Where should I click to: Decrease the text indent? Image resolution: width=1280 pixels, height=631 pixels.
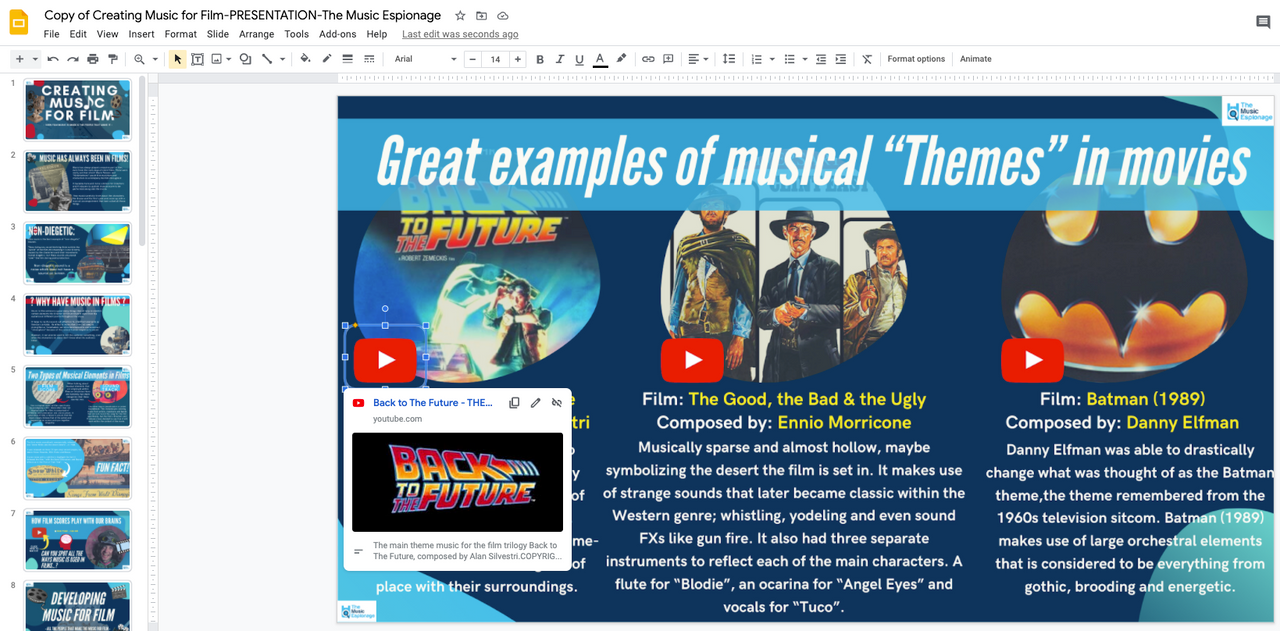(821, 59)
